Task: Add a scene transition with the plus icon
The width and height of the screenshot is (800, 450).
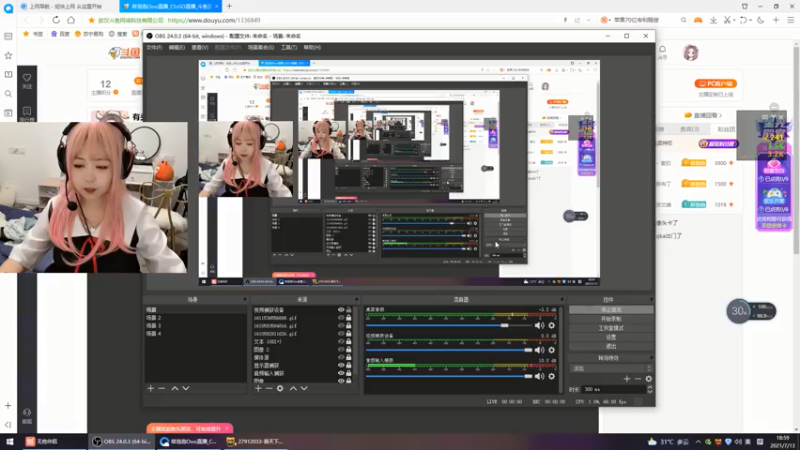Action: tap(627, 379)
